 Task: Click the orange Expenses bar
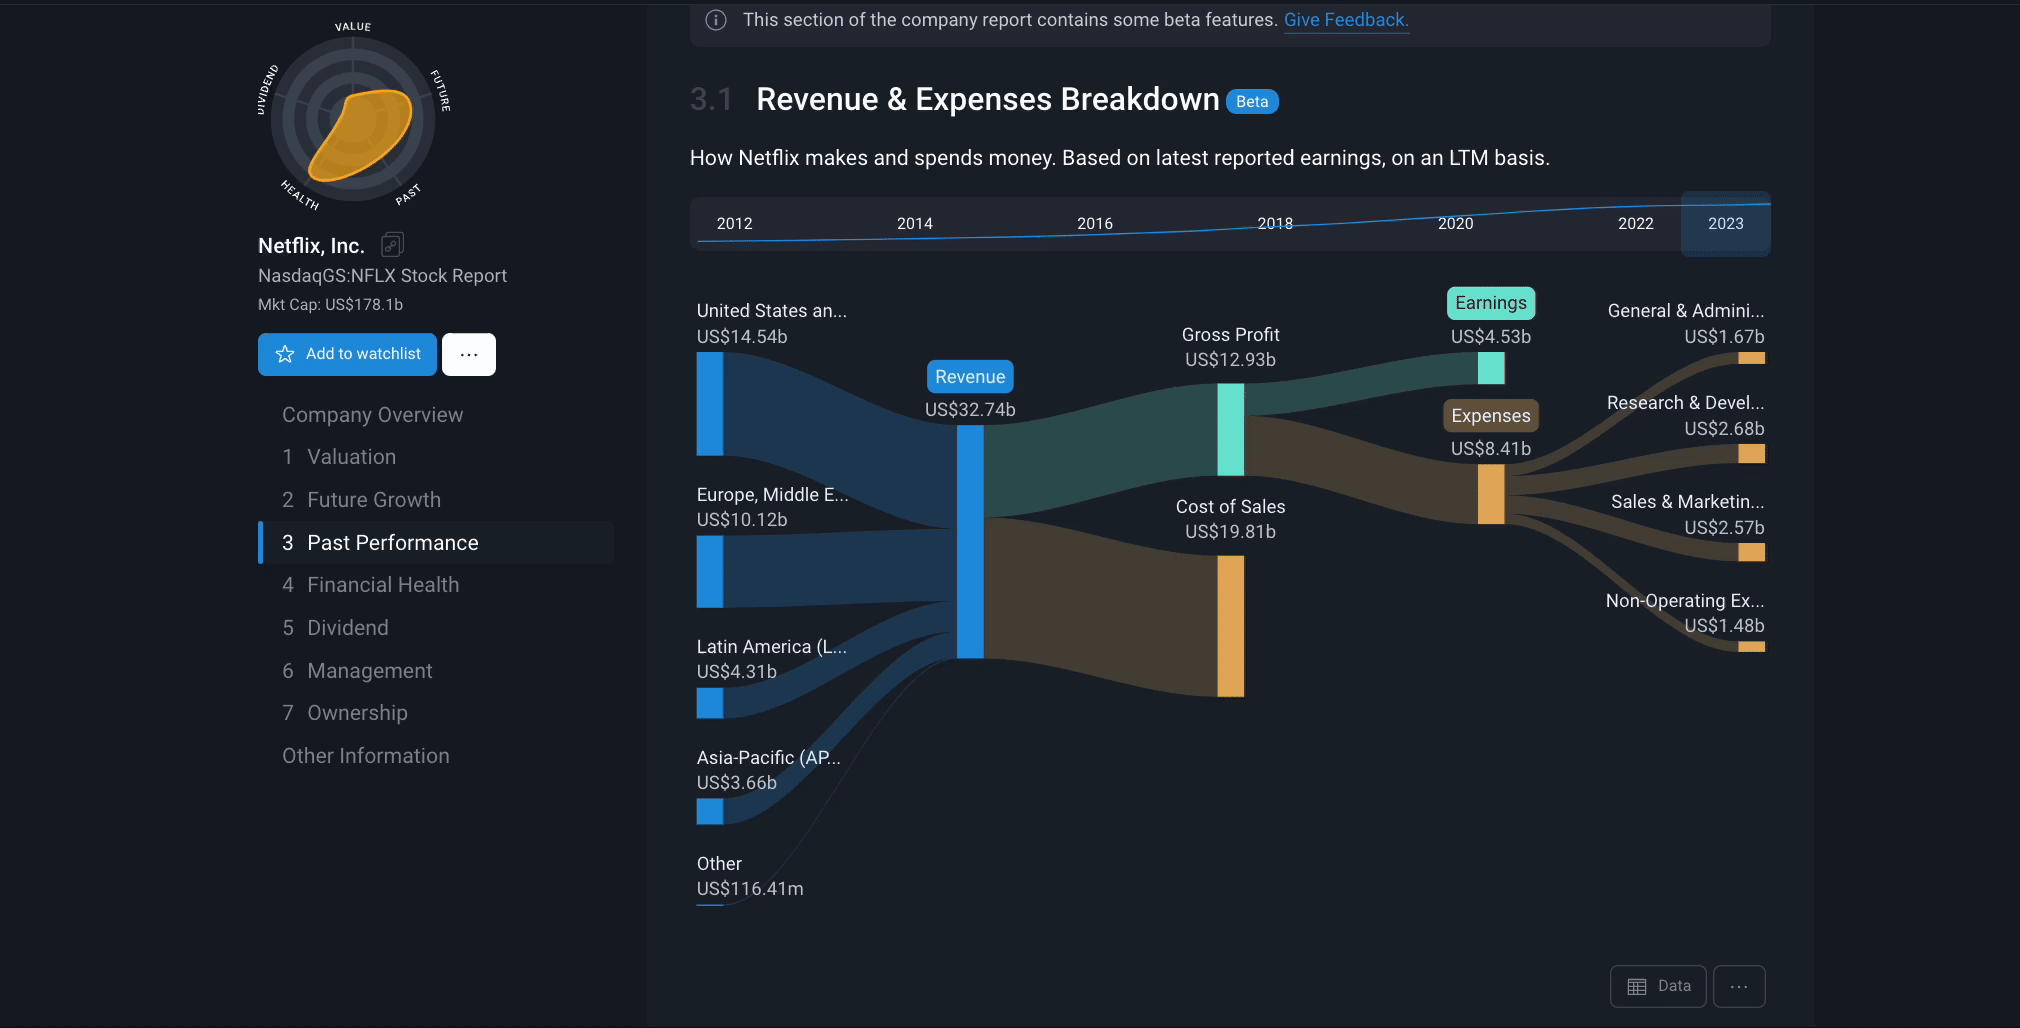pyautogui.click(x=1491, y=494)
